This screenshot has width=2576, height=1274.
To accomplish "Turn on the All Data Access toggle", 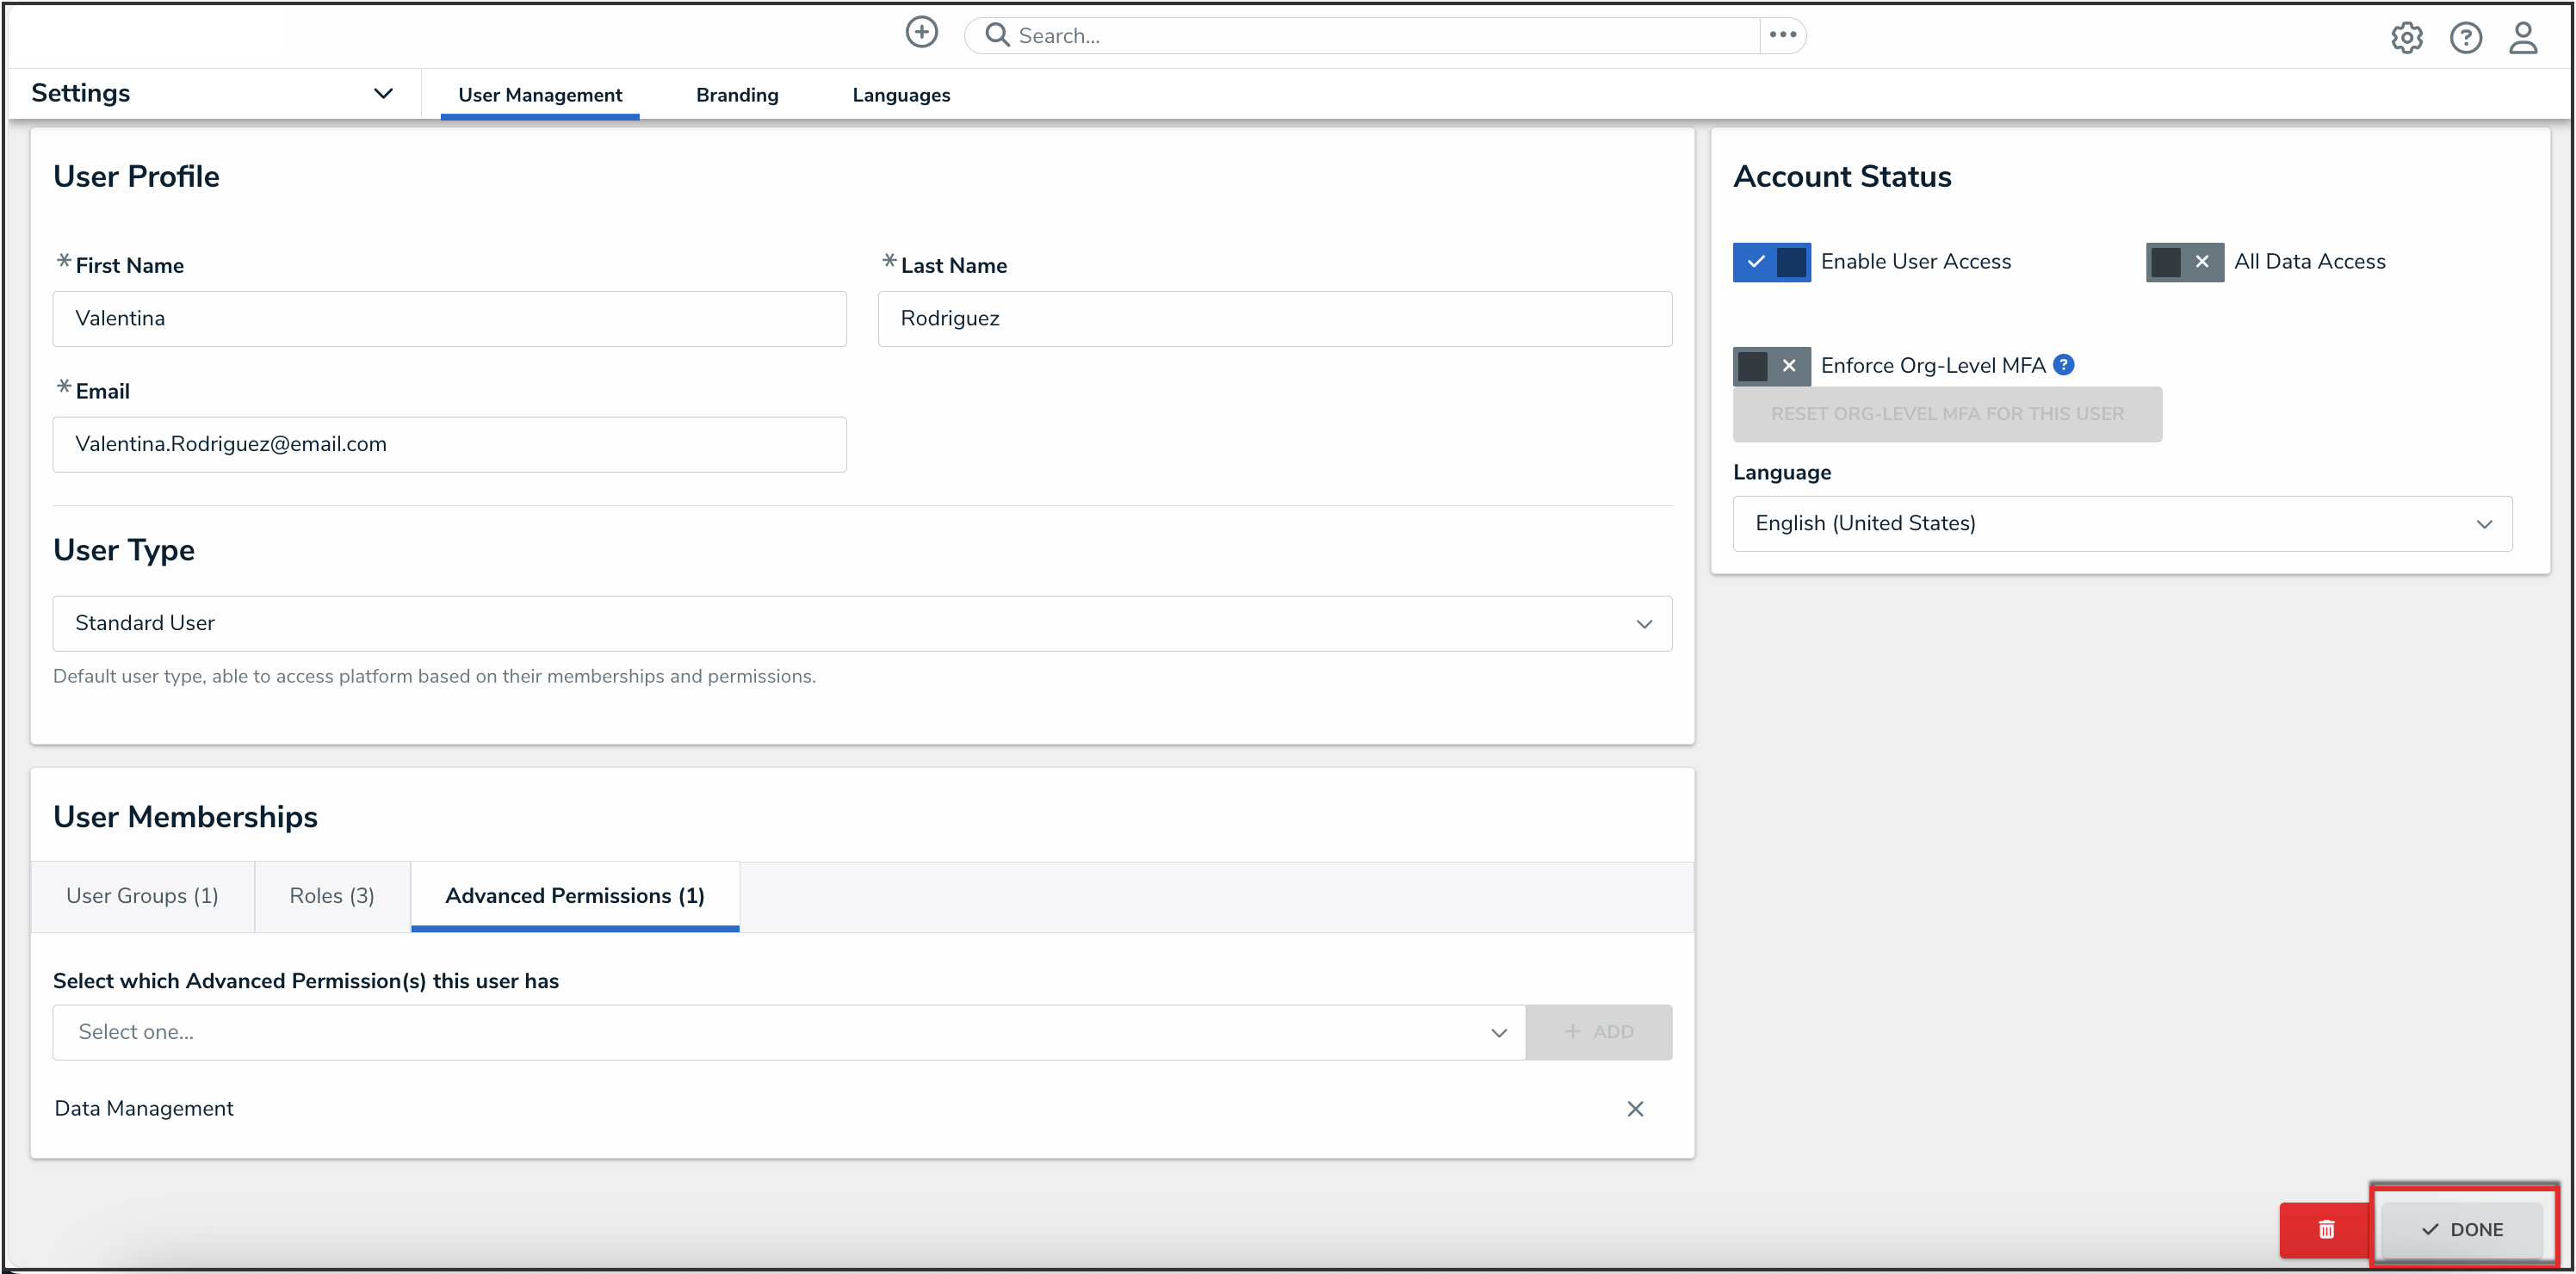I will [2184, 262].
